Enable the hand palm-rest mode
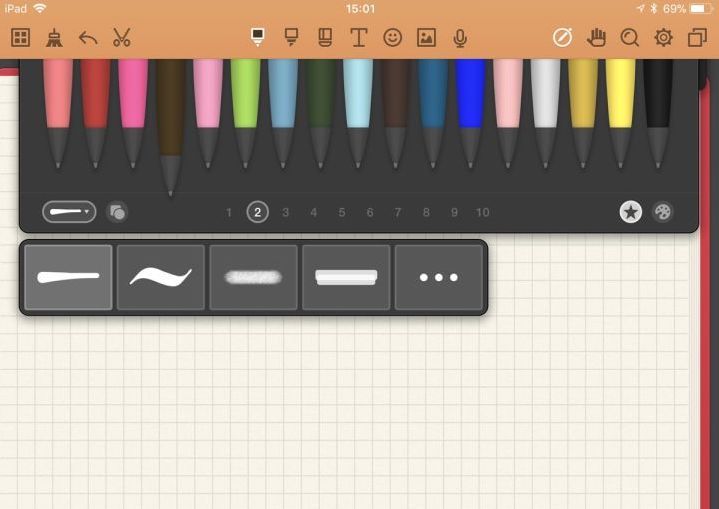 click(596, 38)
